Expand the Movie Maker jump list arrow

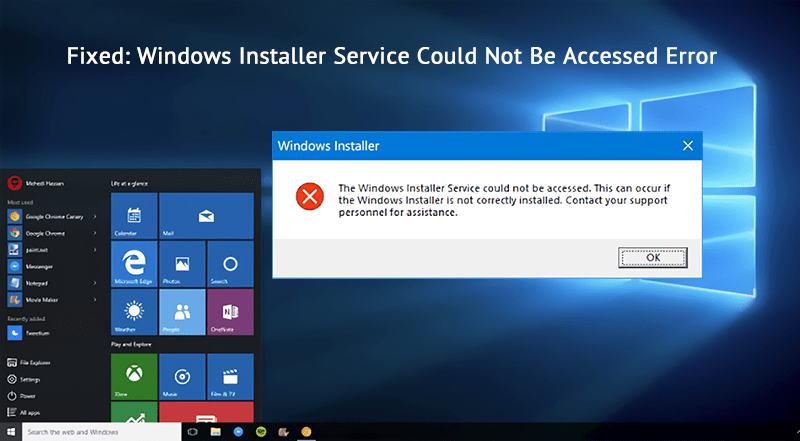[x=95, y=300]
